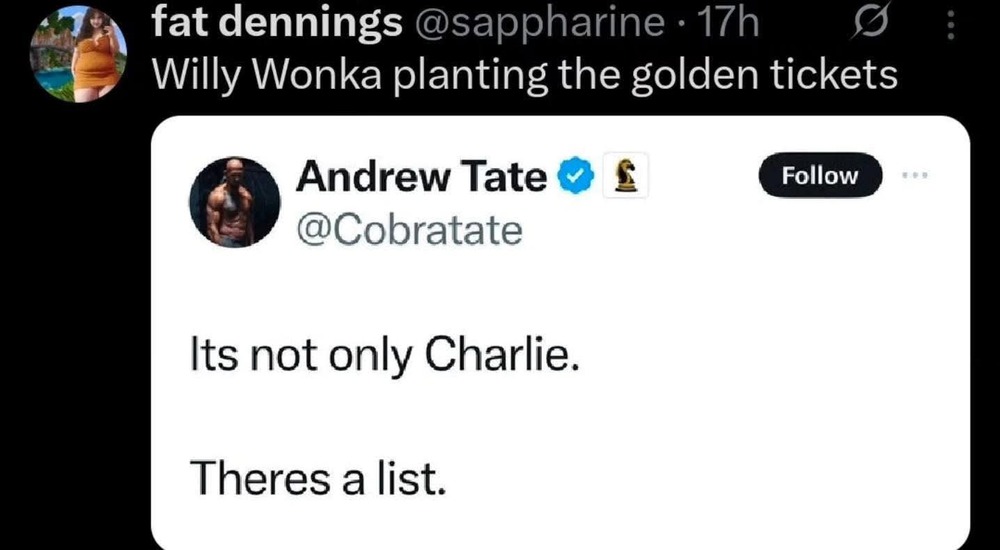The width and height of the screenshot is (1000, 550).
Task: Click the 17h timestamp
Action: [730, 24]
